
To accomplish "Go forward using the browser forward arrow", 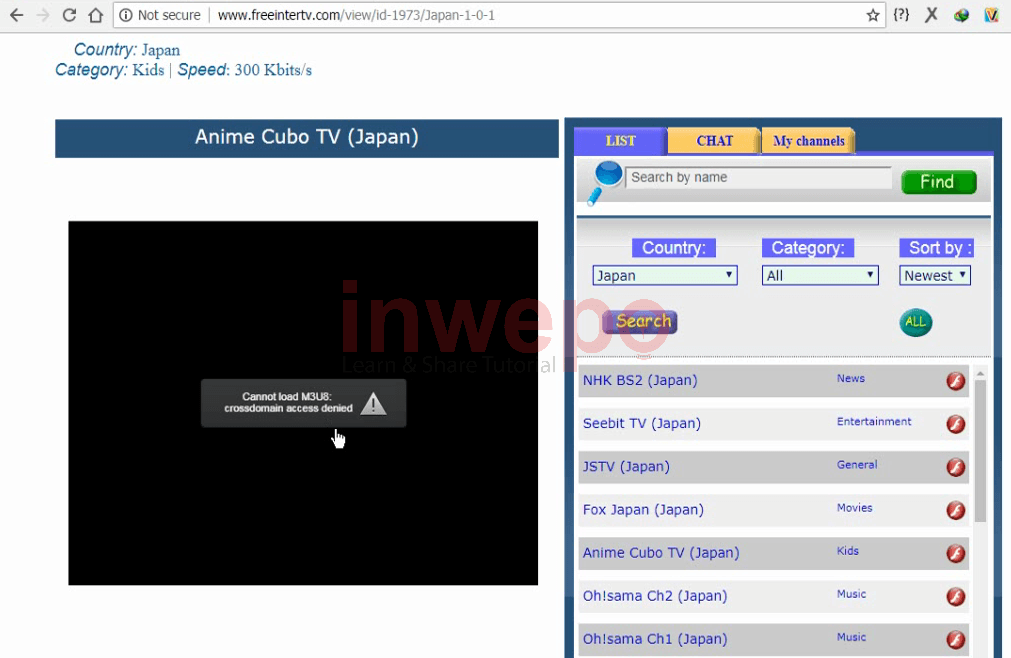I will tap(43, 15).
